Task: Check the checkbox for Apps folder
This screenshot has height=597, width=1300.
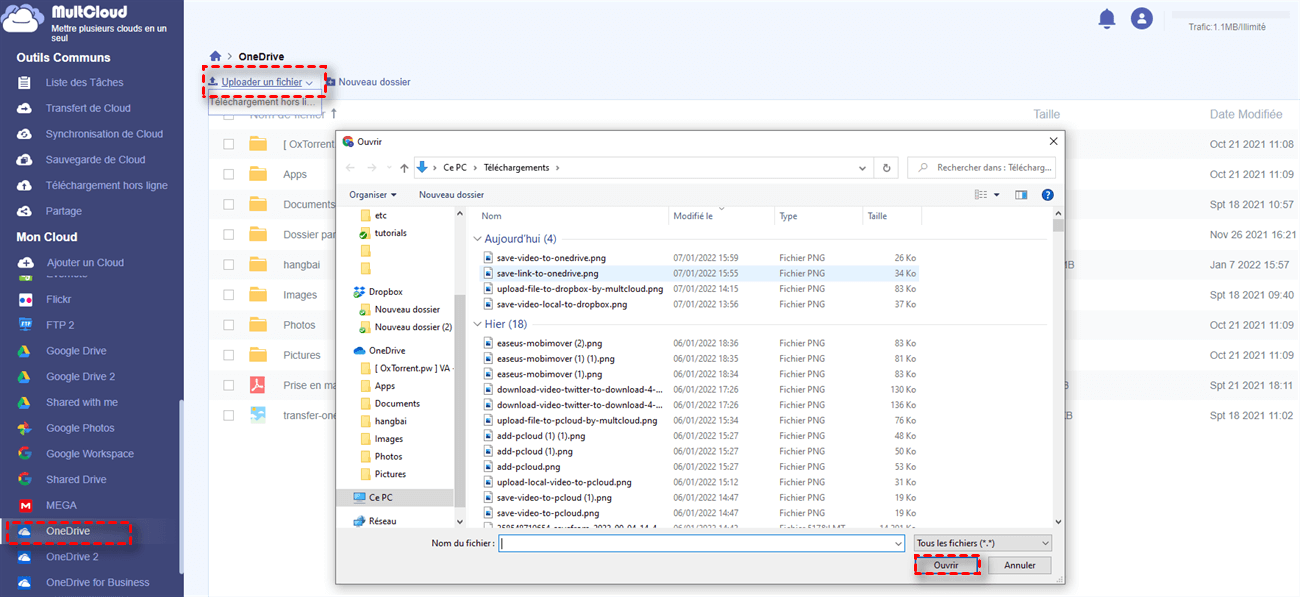Action: pyautogui.click(x=229, y=174)
